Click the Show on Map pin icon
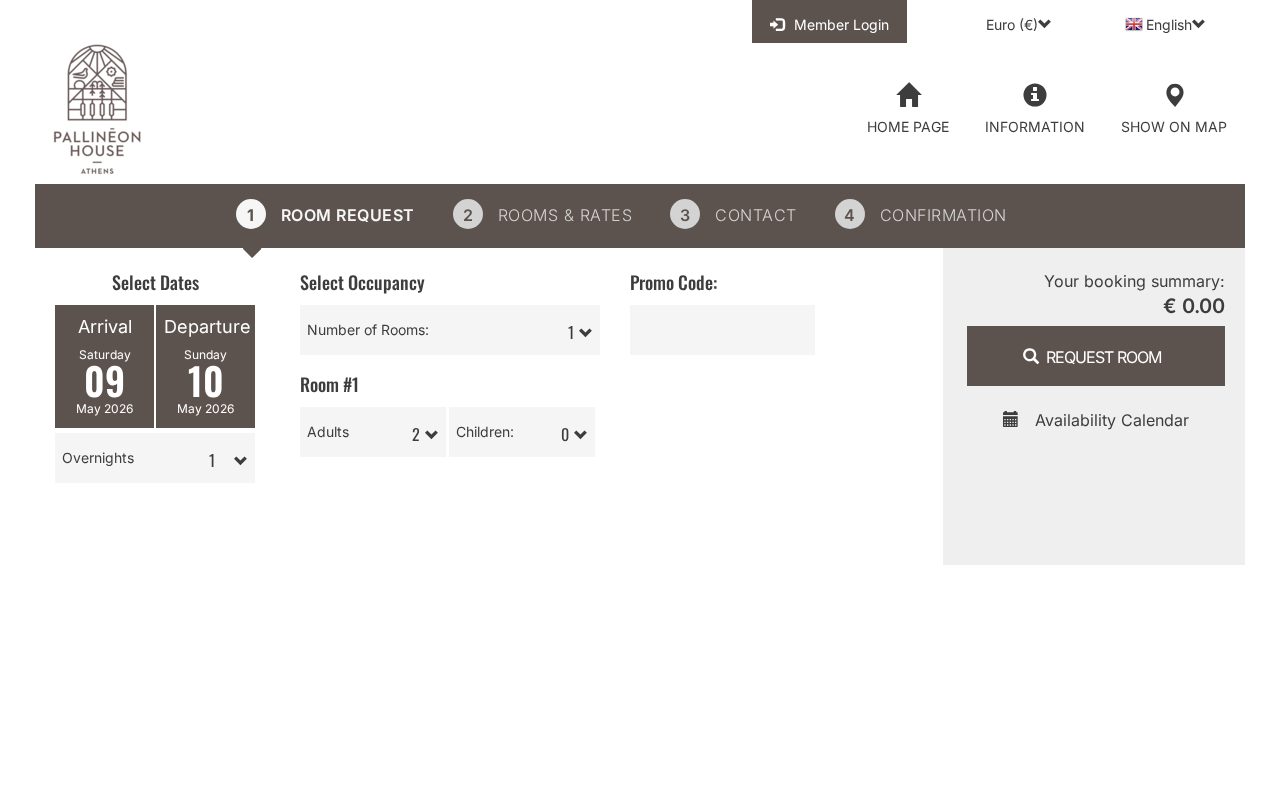This screenshot has width=1280, height=800. (1174, 96)
